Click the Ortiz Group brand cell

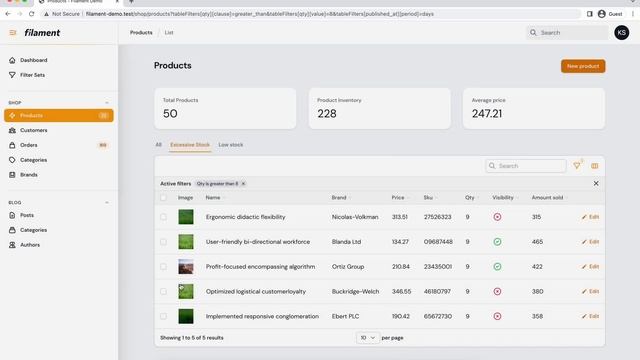pyautogui.click(x=348, y=267)
